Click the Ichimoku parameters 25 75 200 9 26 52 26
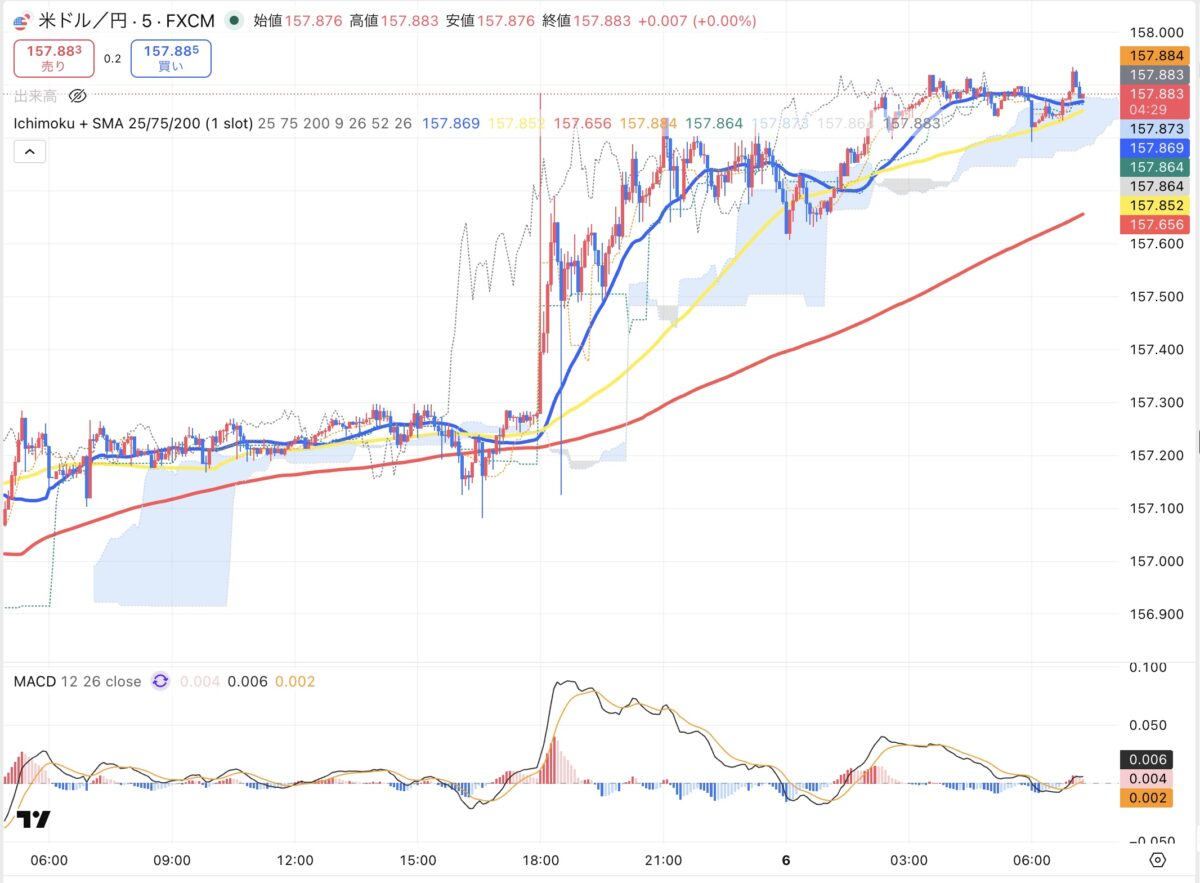1200x883 pixels. point(335,123)
